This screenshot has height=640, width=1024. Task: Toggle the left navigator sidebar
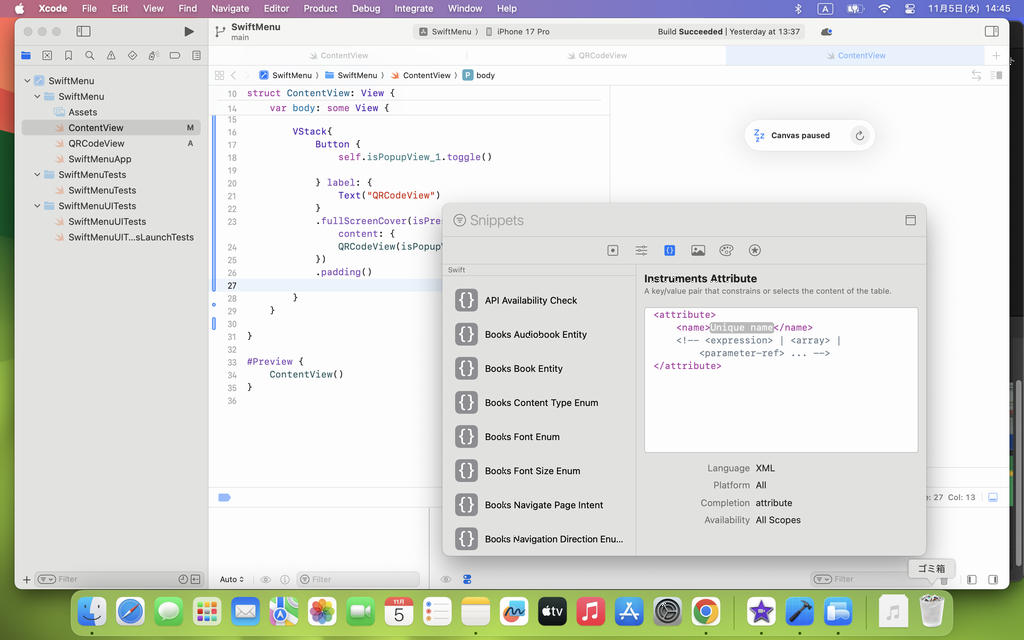[x=84, y=32]
